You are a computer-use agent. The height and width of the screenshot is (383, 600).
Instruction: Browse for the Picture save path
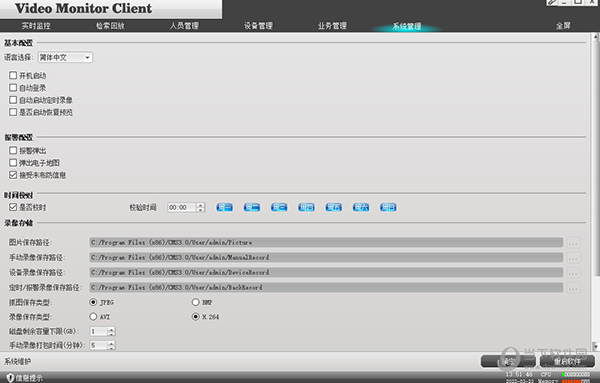[x=573, y=243]
